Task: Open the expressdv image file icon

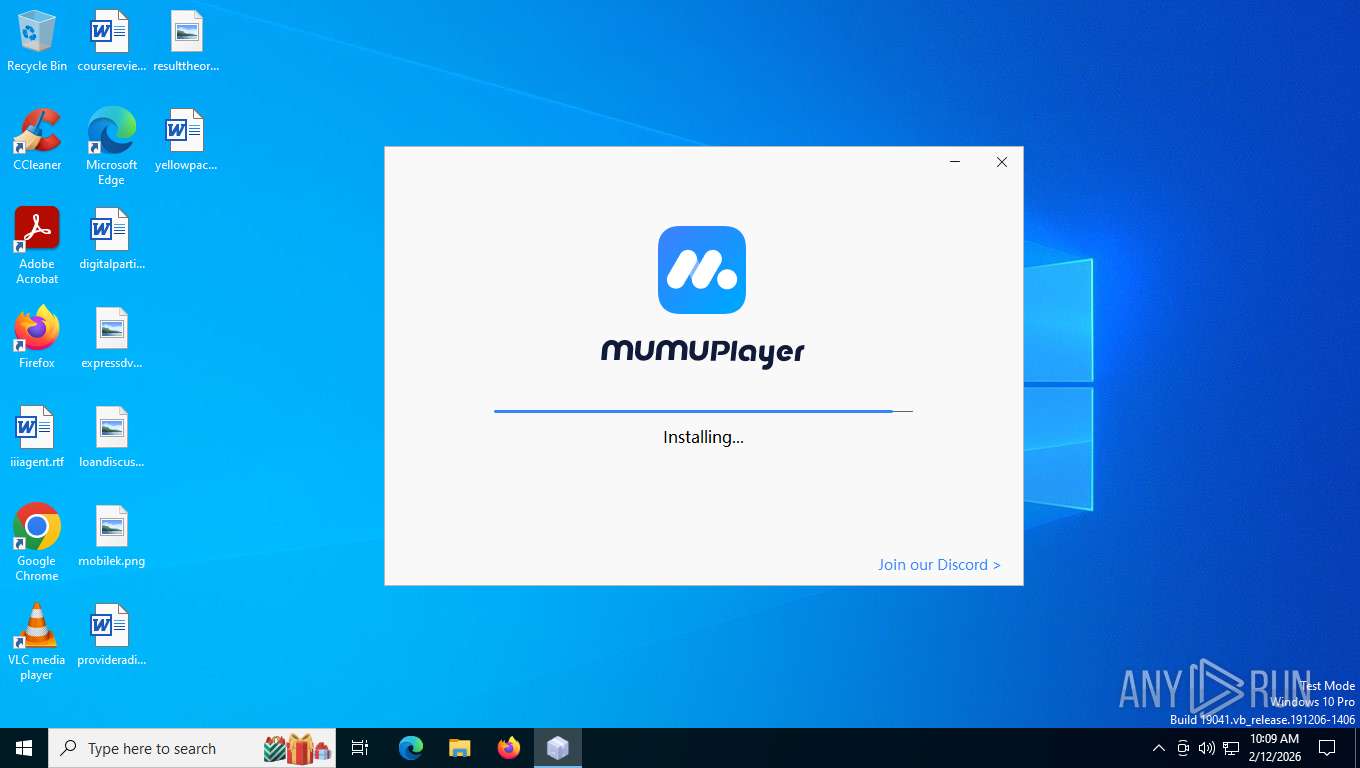Action: tap(111, 338)
